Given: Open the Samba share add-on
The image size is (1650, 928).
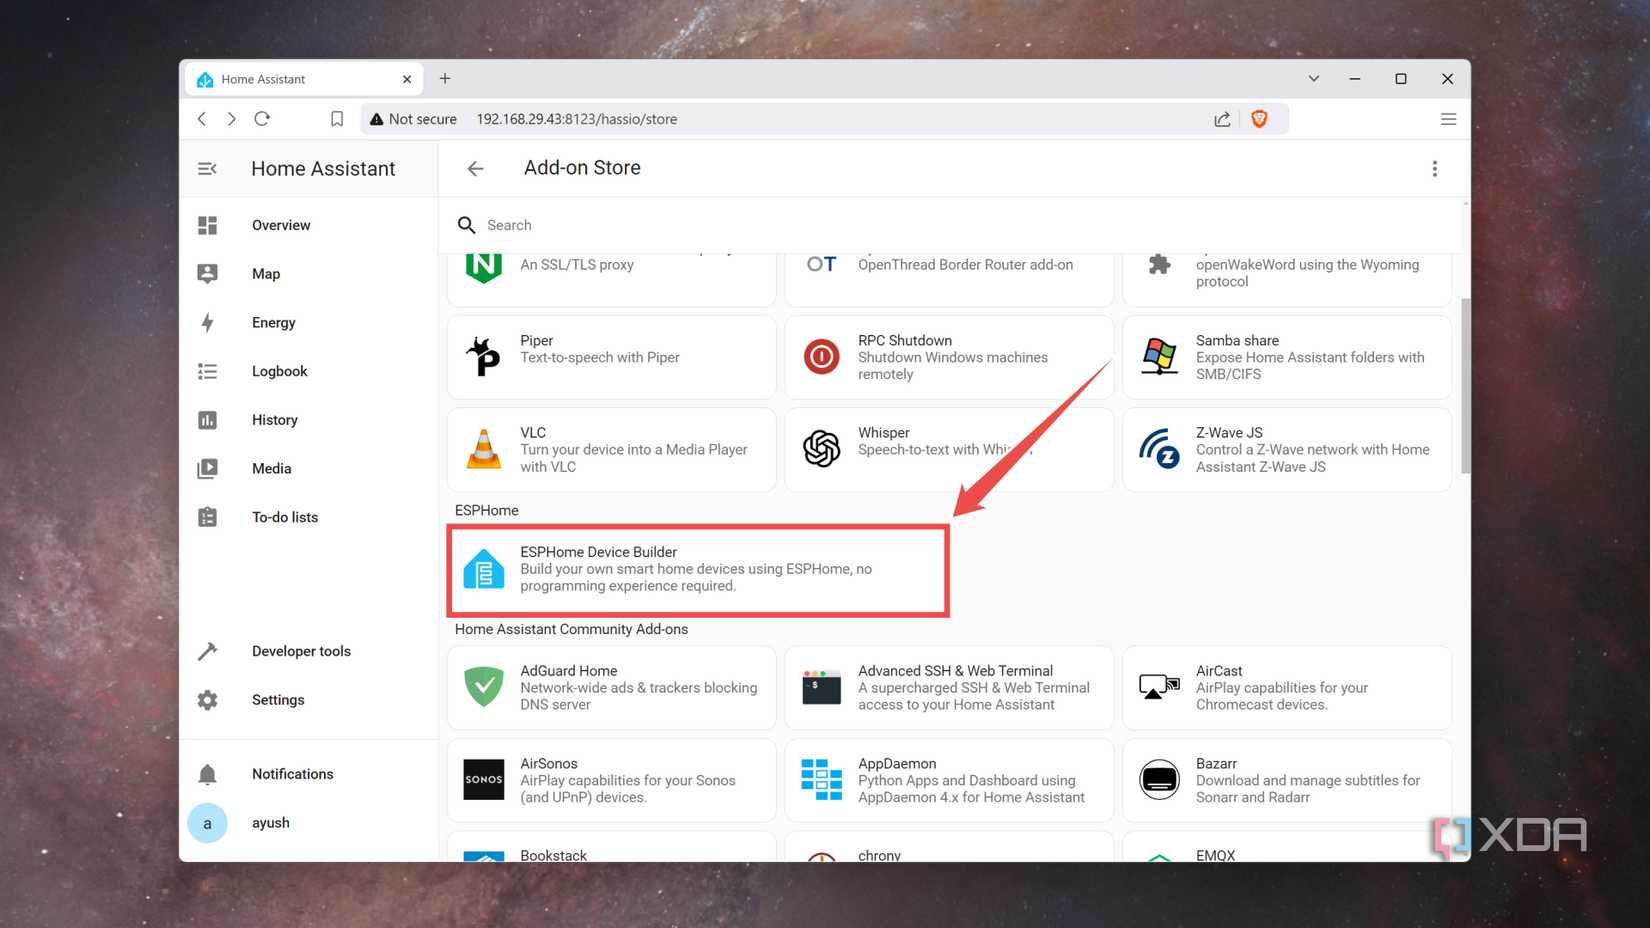Looking at the screenshot, I should pyautogui.click(x=1286, y=356).
